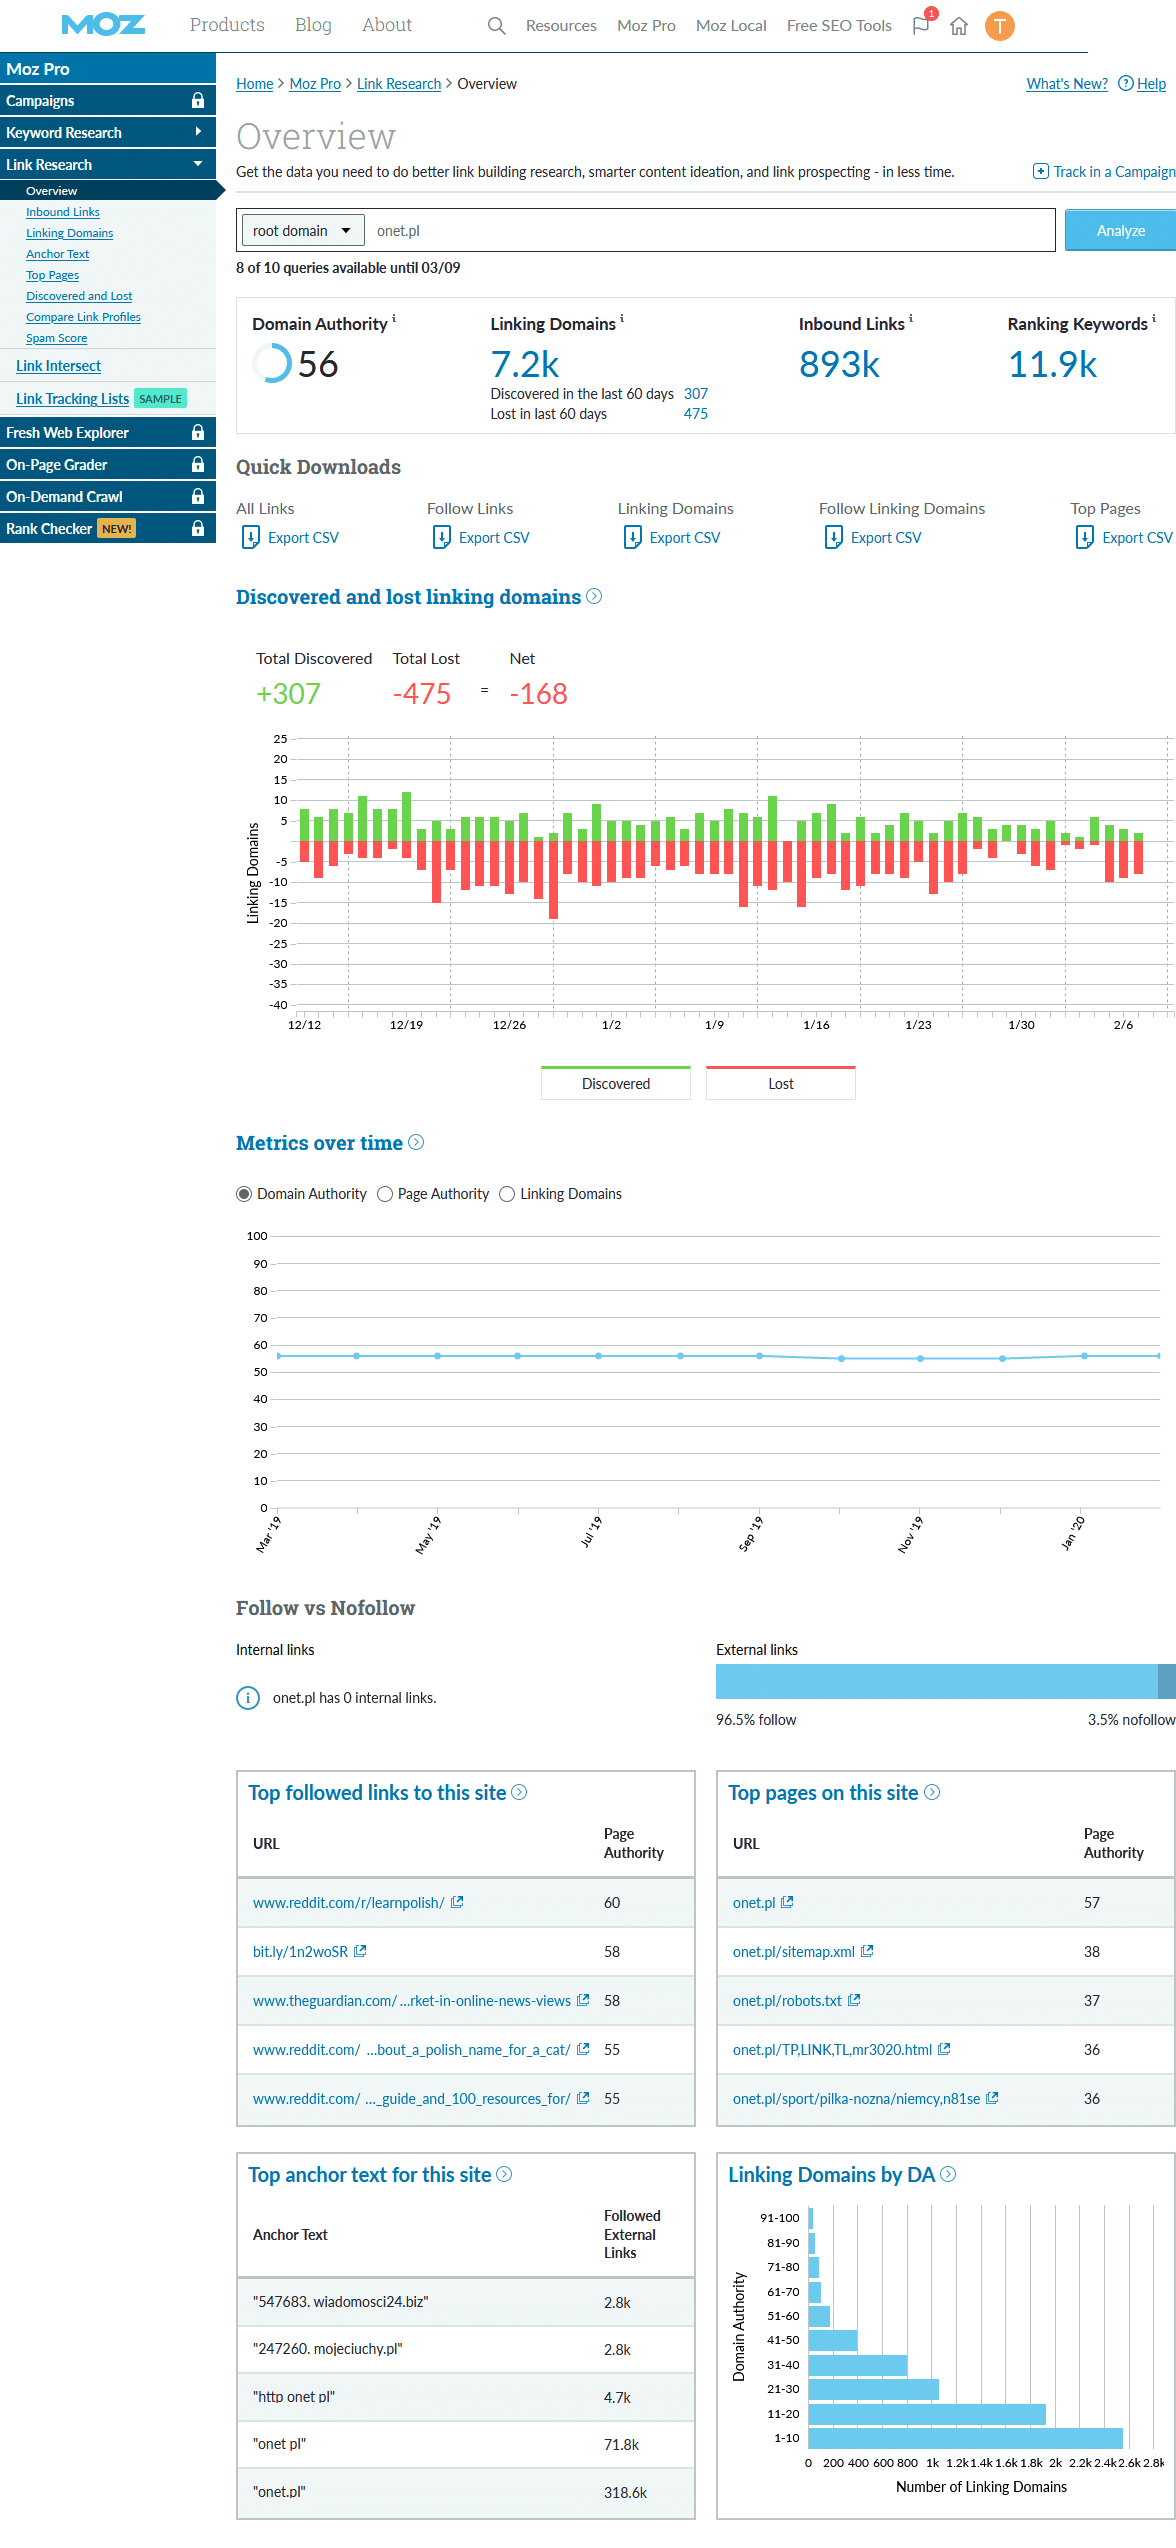
Task: Click the nofollow portion of the External links bar
Action: pos(1166,1682)
